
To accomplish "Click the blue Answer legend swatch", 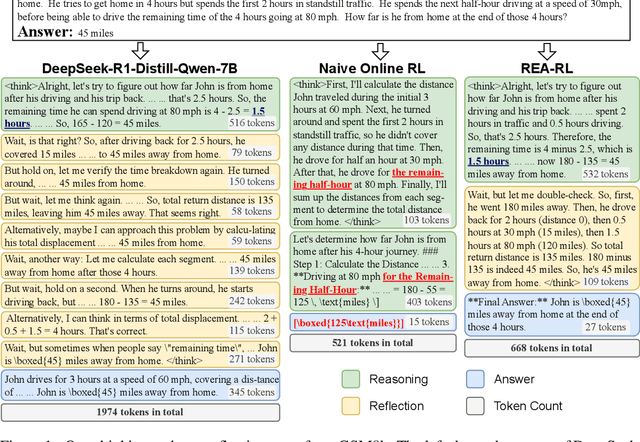I will click(x=475, y=379).
